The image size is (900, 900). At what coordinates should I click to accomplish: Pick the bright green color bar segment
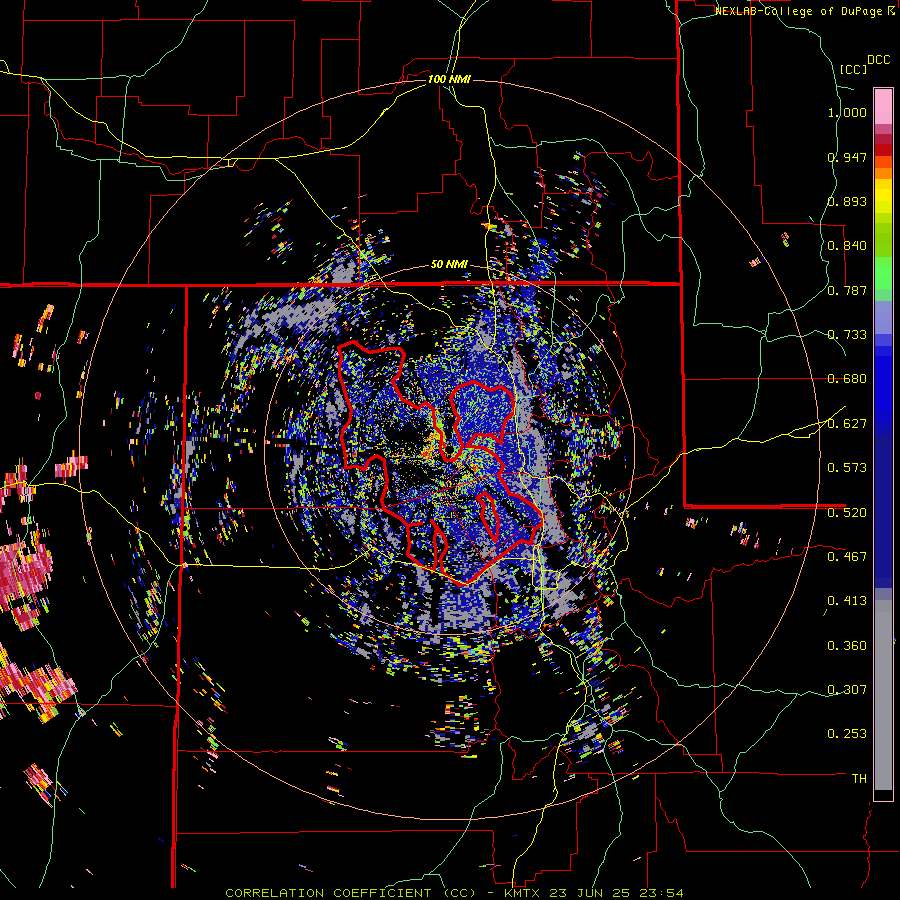coord(883,273)
